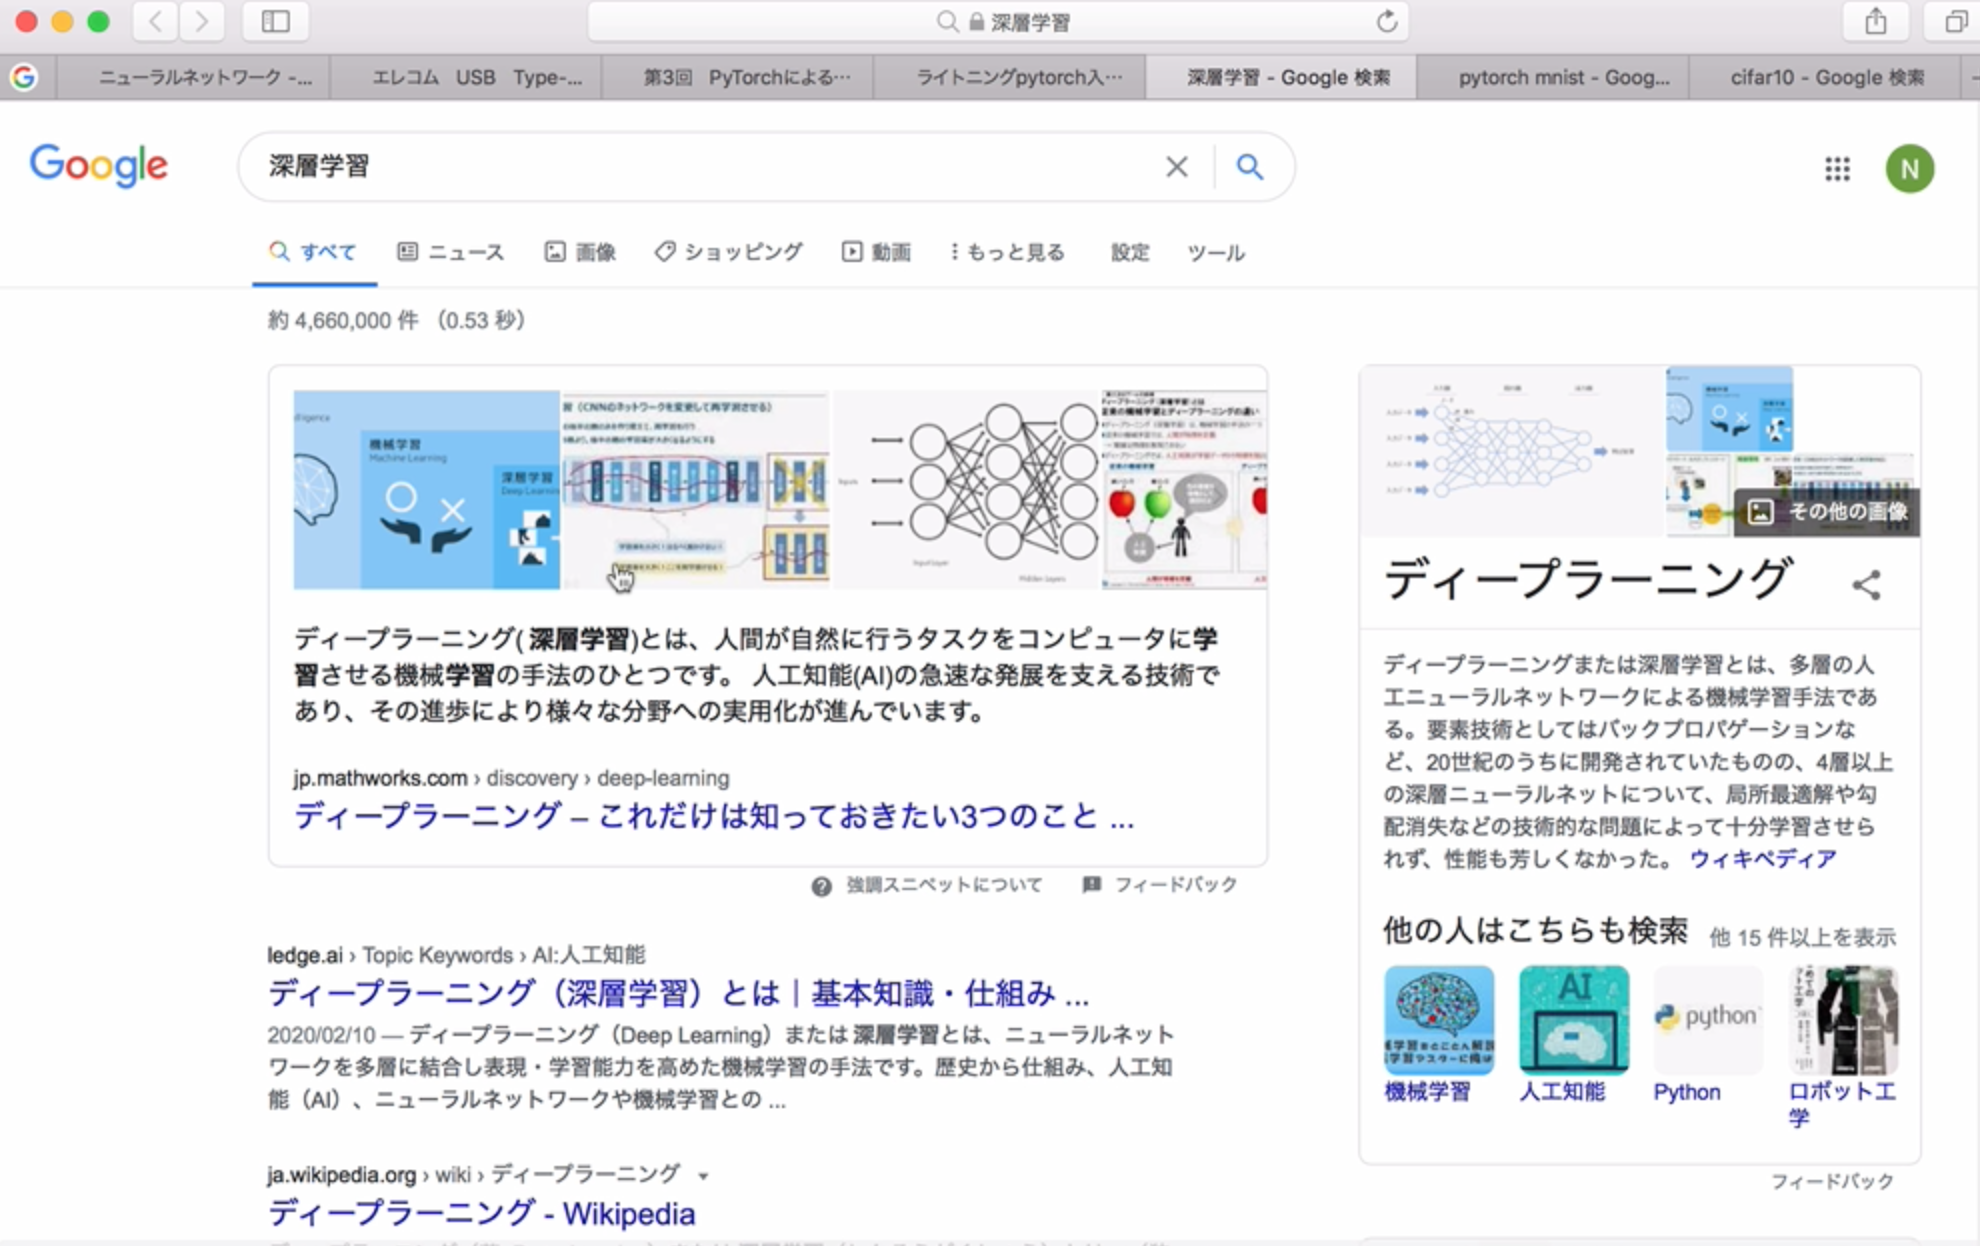This screenshot has height=1246, width=1980.
Task: Open the N account avatar
Action: (1909, 168)
